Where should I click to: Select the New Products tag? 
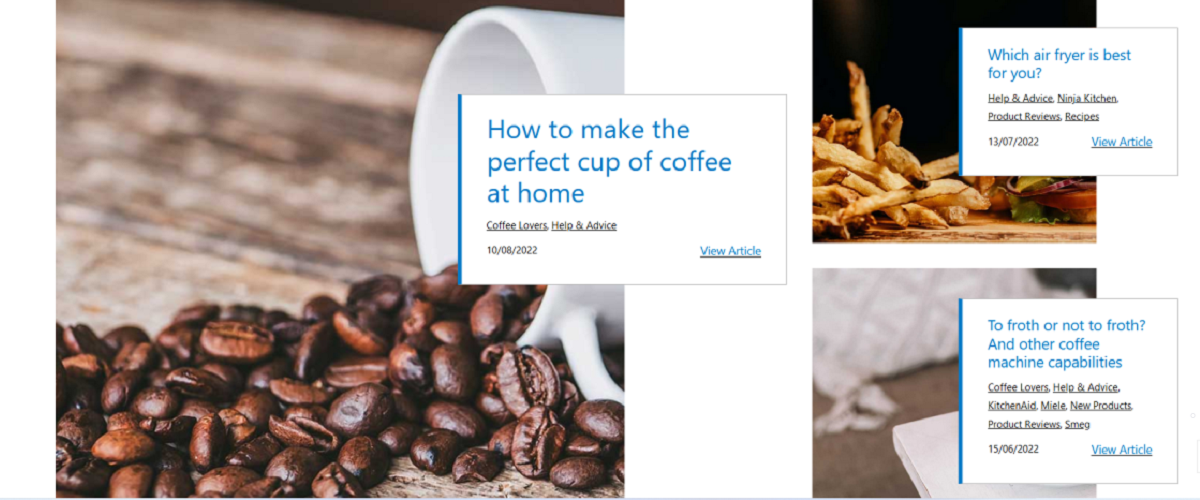pos(1100,405)
